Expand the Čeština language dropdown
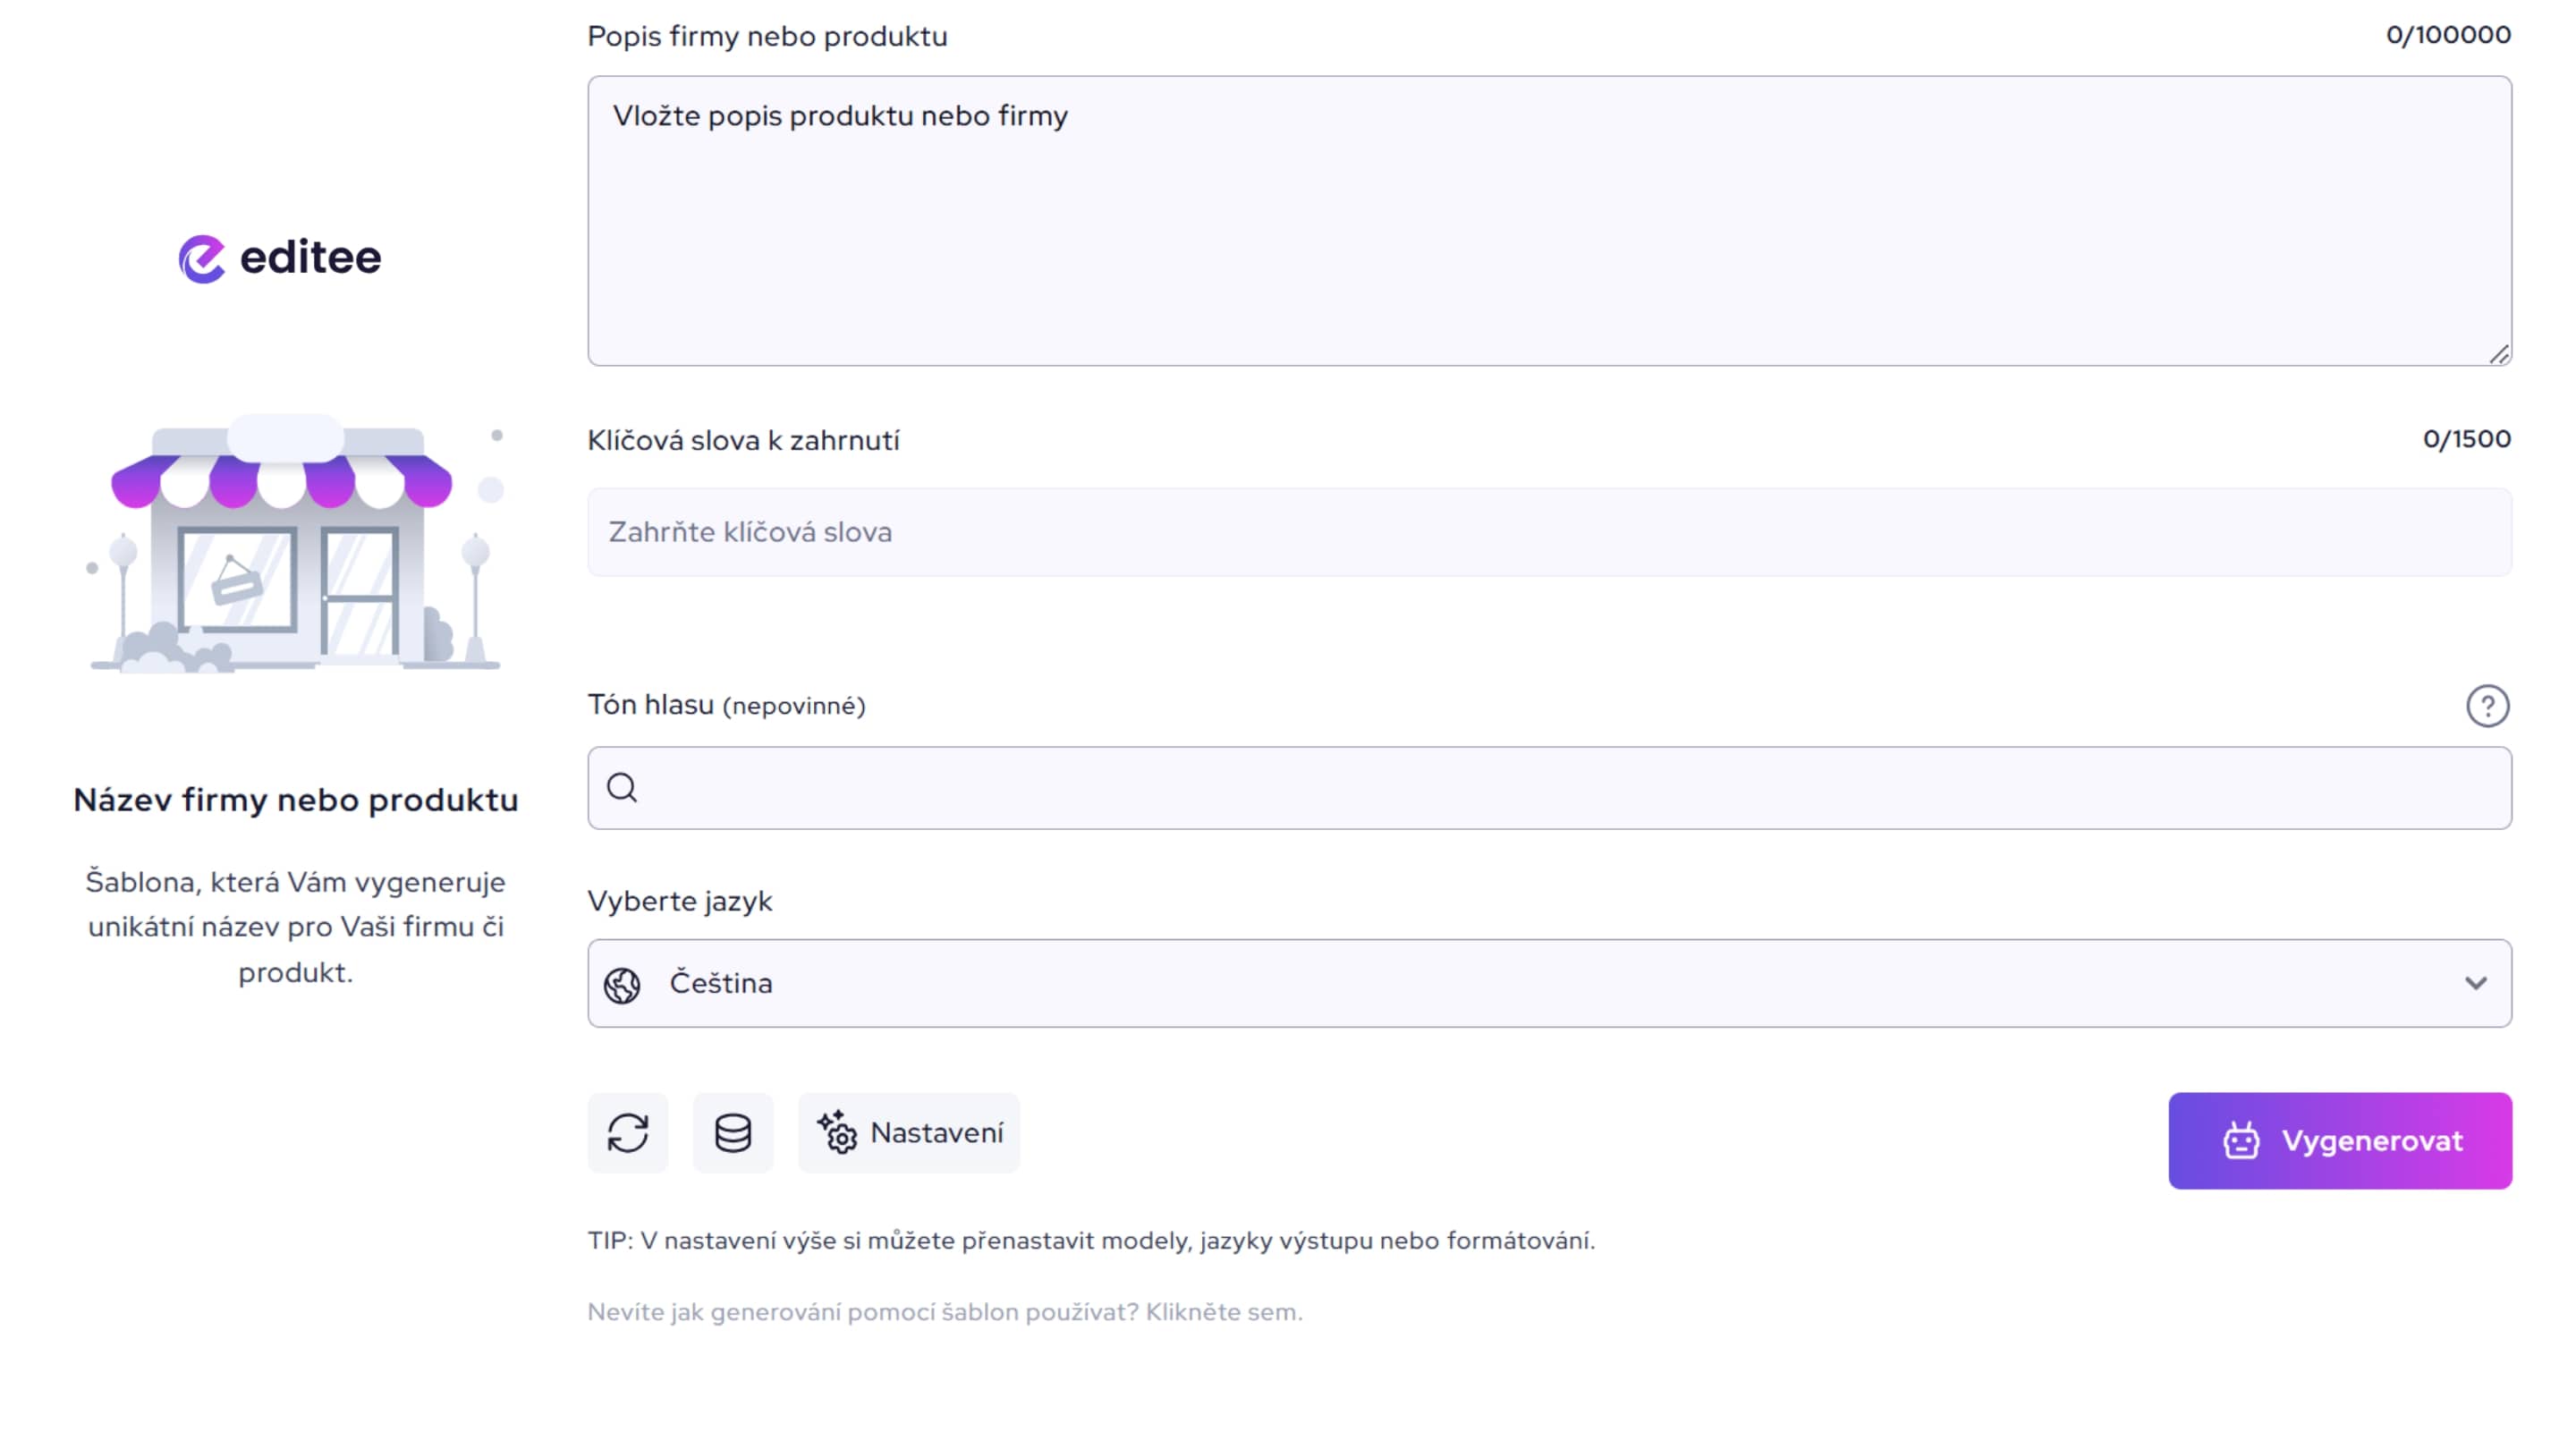 point(1548,983)
